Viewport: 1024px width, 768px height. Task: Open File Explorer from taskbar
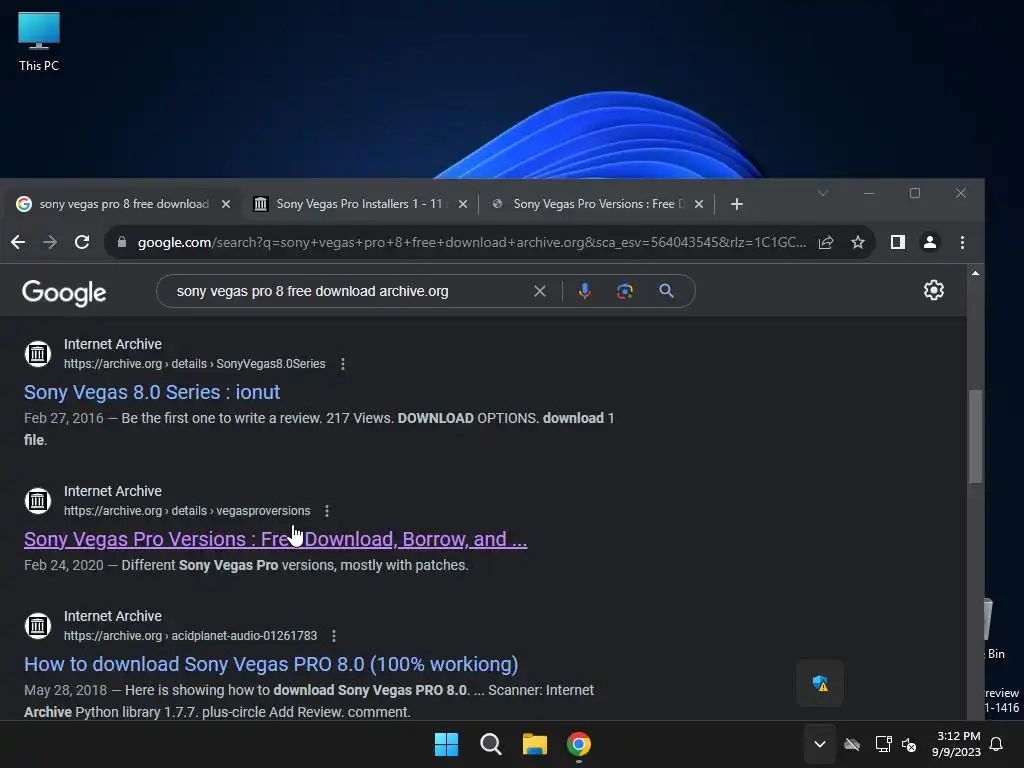(535, 744)
